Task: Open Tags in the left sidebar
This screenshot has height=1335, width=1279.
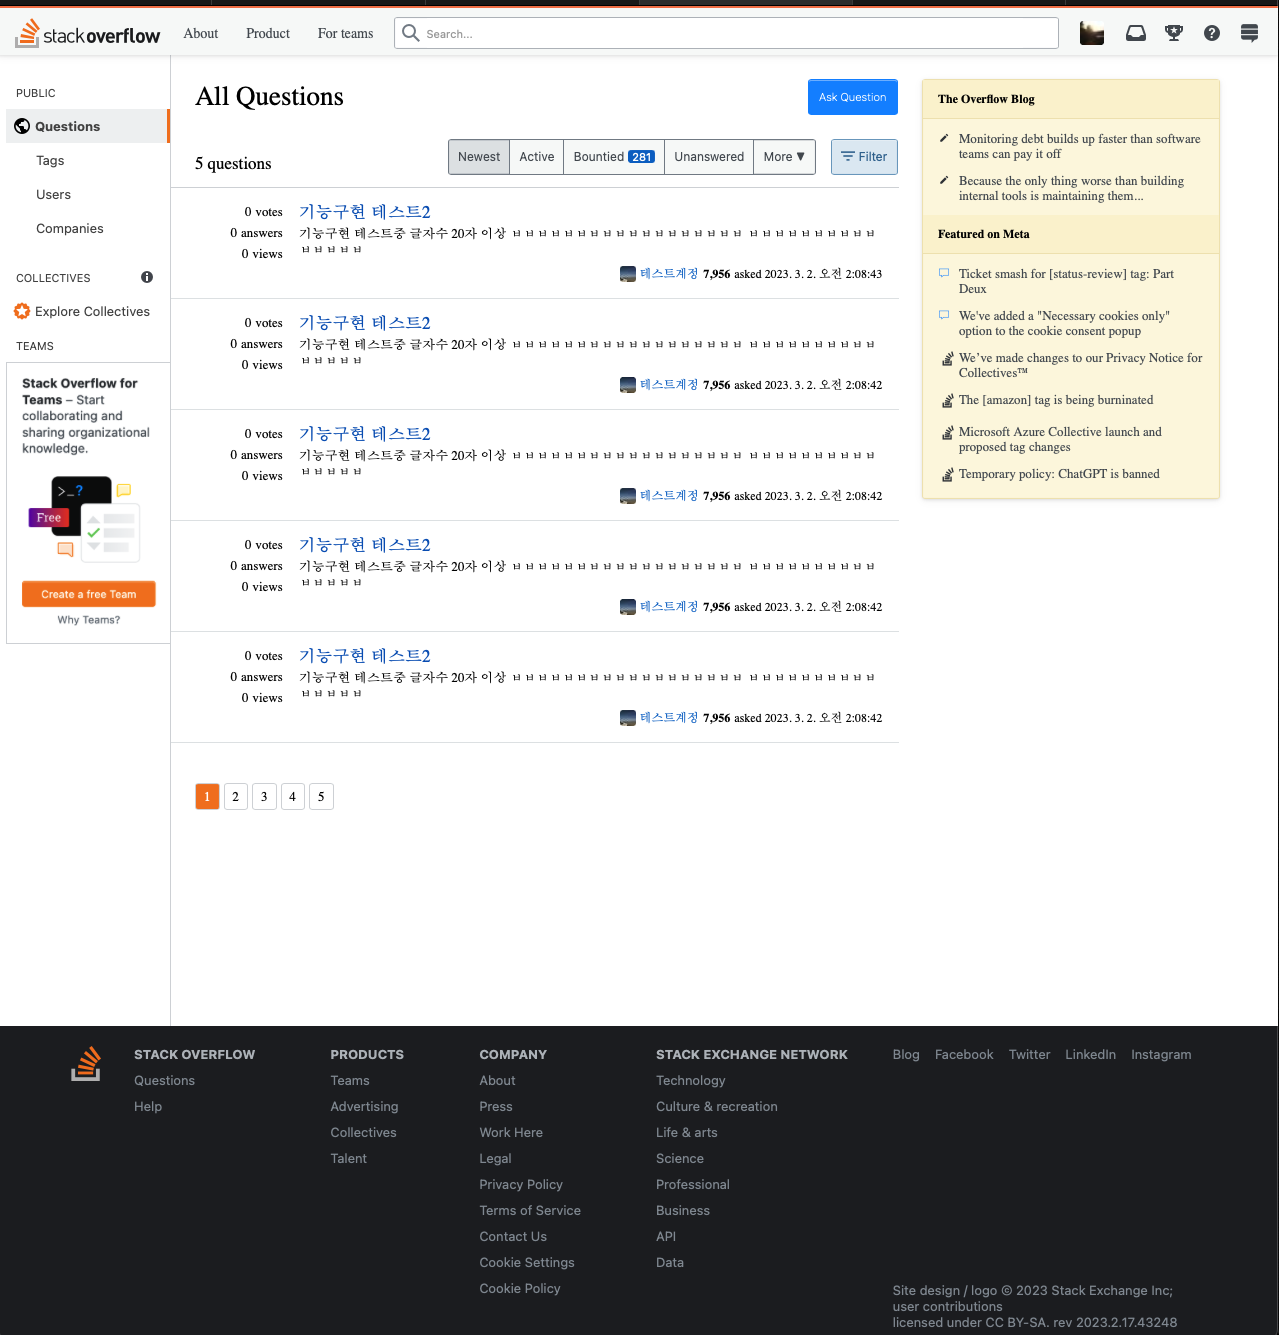Action: (50, 160)
